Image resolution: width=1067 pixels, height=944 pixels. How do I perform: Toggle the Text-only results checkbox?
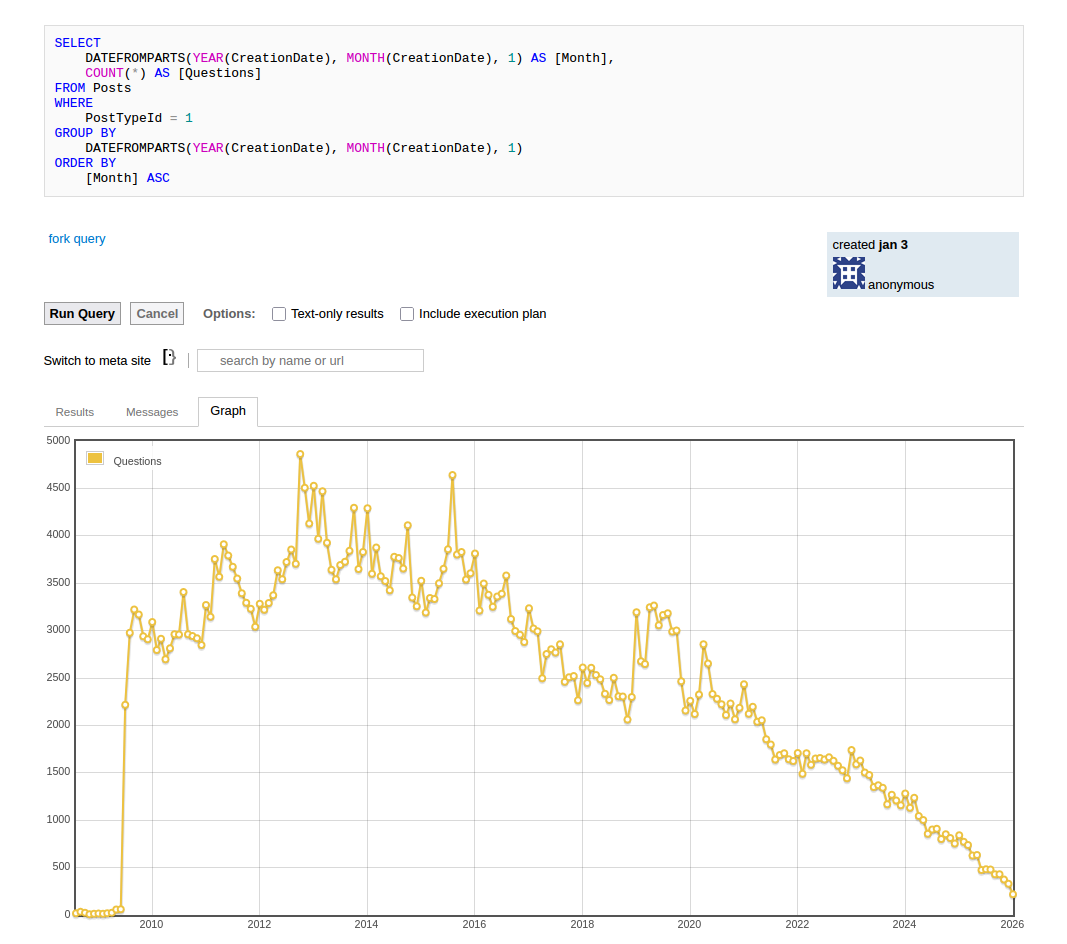click(279, 314)
